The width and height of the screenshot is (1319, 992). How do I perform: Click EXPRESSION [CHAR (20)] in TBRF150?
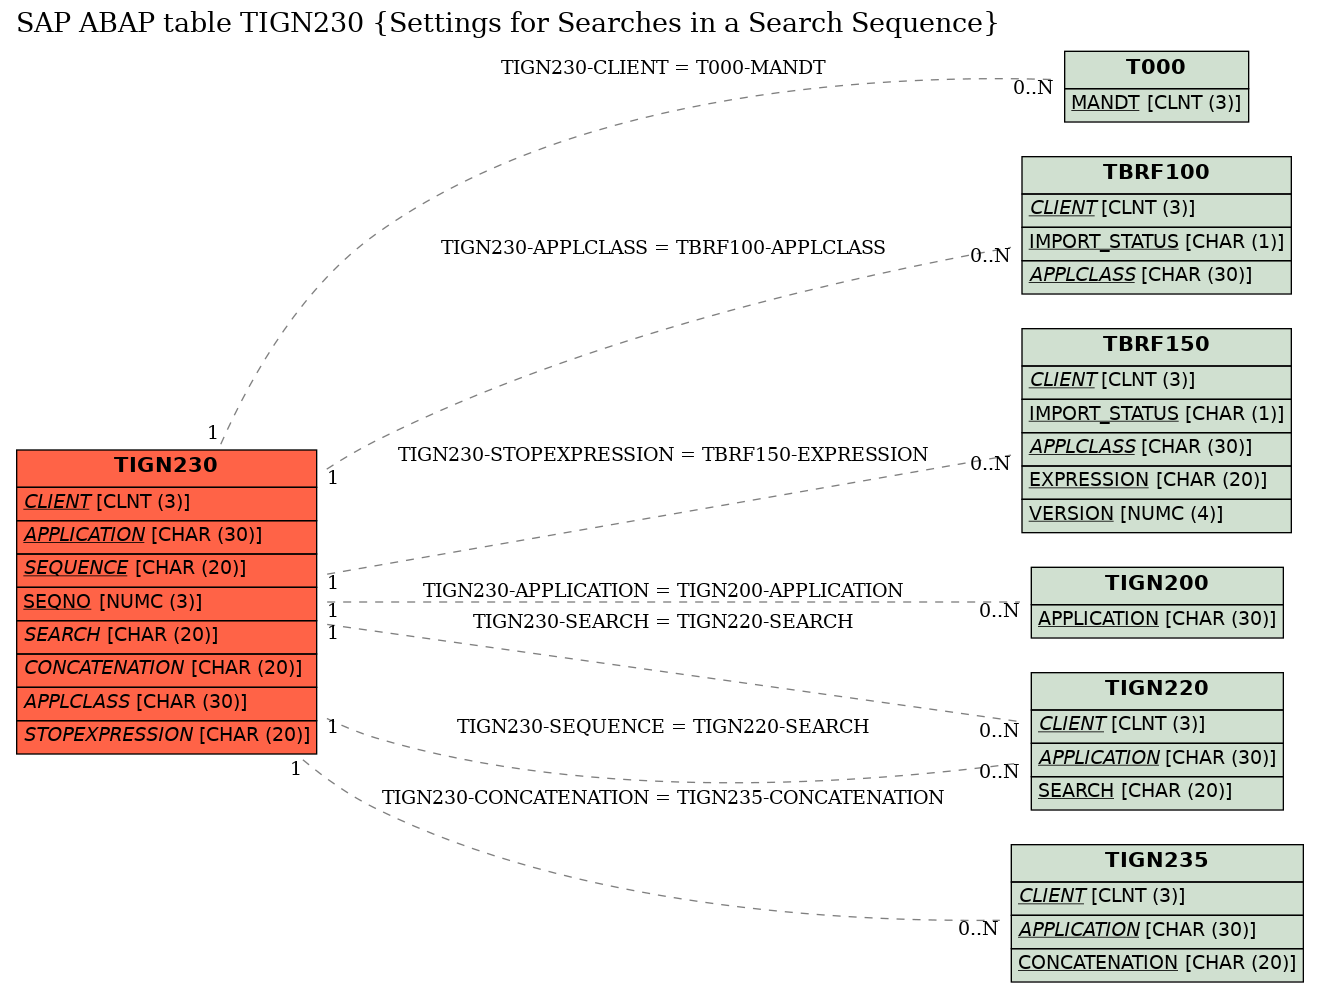point(1156,481)
